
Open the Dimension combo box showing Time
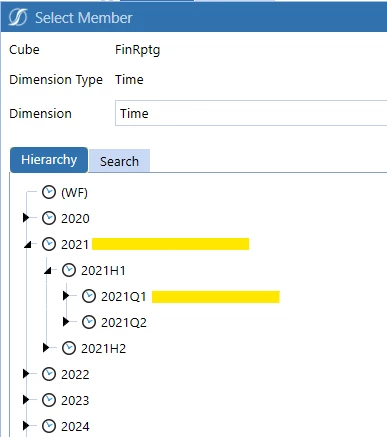point(251,113)
